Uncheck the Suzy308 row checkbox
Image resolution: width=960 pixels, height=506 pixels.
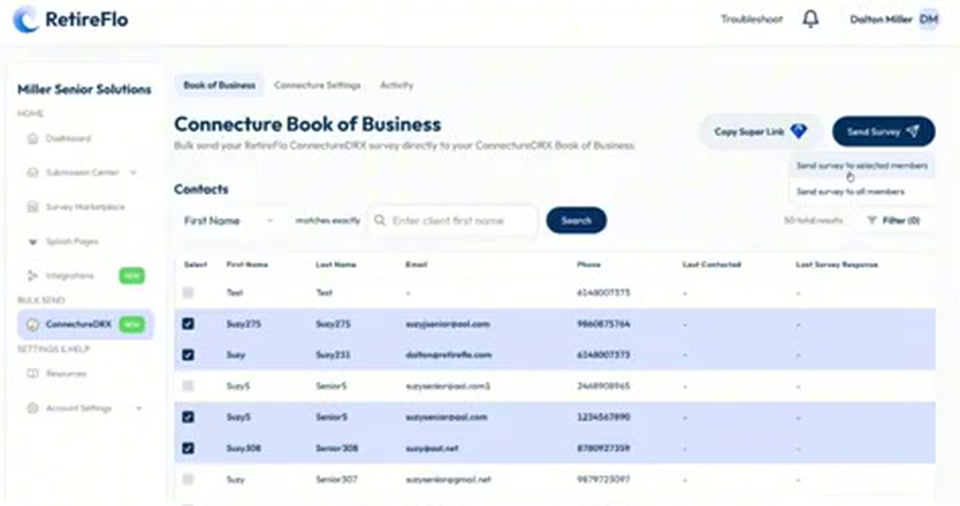pyautogui.click(x=188, y=448)
